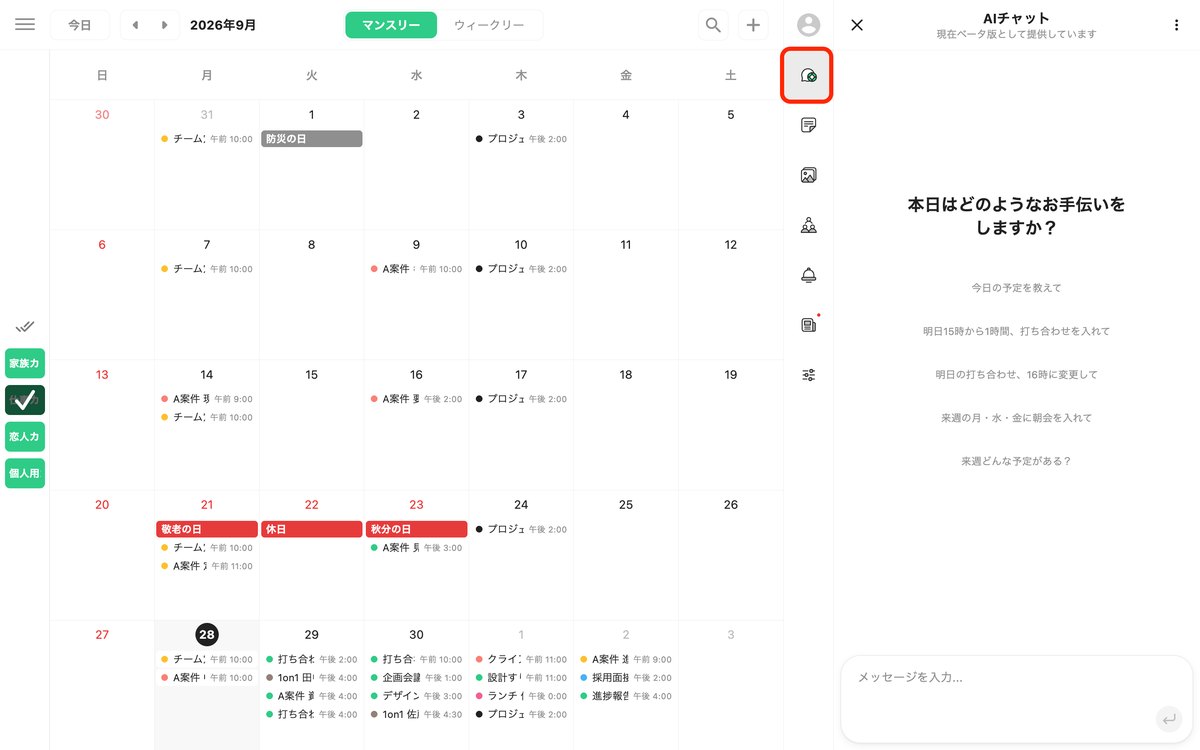Open the 防災の日 banner on September 1
Screen dimensions: 1200x750
pyautogui.click(x=311, y=139)
